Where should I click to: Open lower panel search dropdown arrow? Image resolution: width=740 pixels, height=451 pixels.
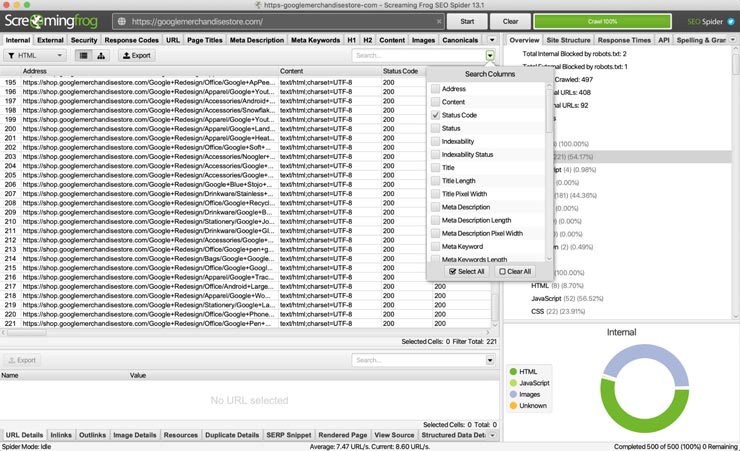[490, 360]
